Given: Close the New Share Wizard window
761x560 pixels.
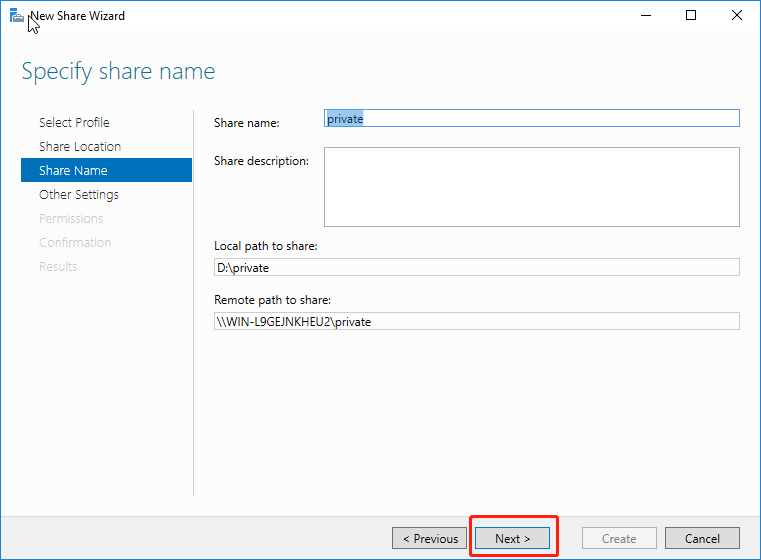Looking at the screenshot, I should pos(736,16).
